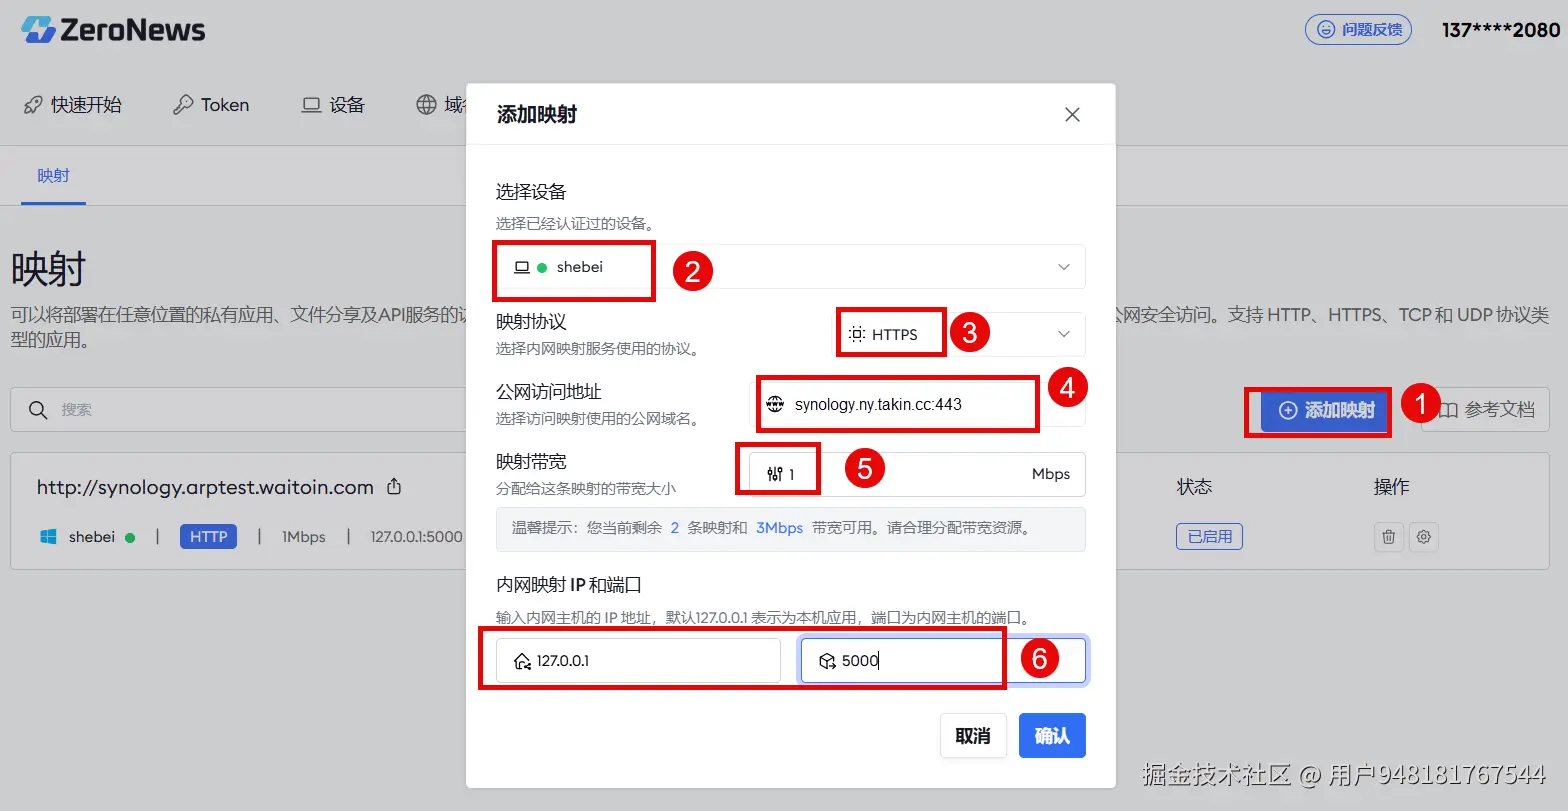Viewport: 1568px width, 811px height.
Task: Click the 127.0.0.1 internal IP field
Action: (x=638, y=660)
